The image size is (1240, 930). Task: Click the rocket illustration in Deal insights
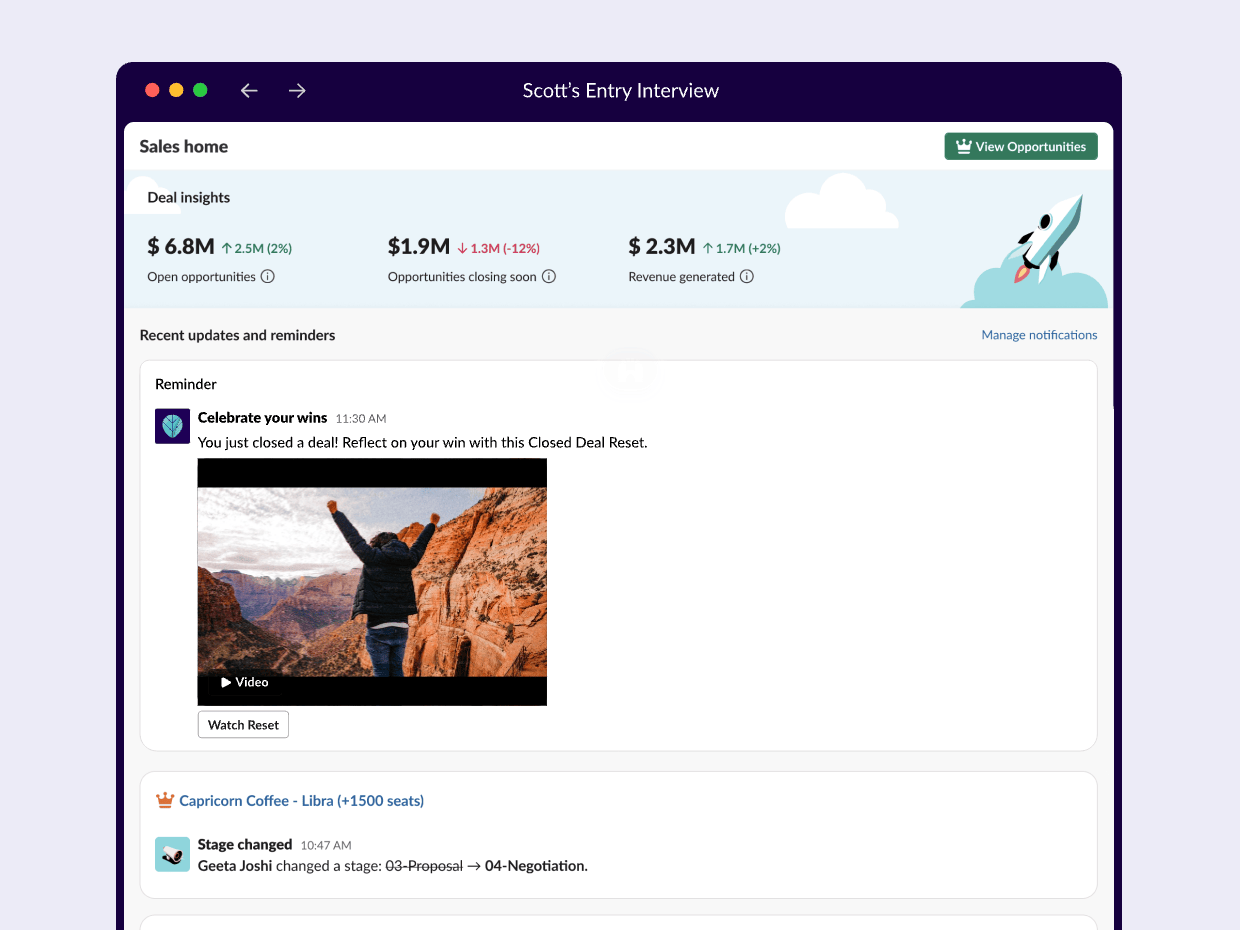(1050, 238)
